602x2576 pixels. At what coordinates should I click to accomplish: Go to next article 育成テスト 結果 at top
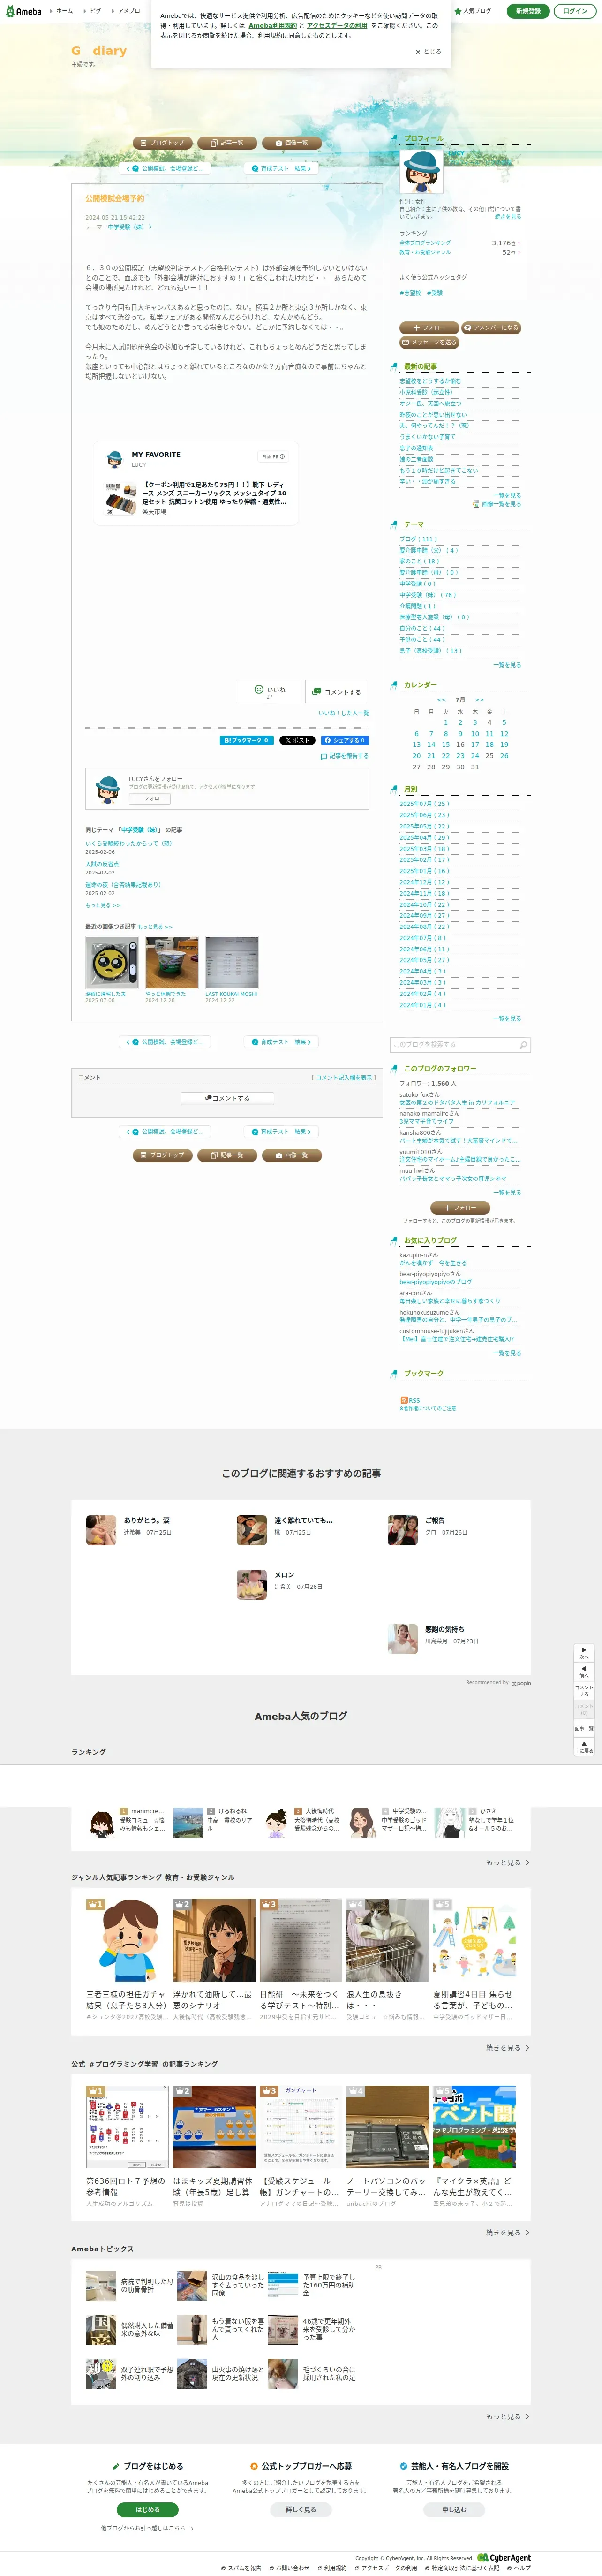[x=280, y=168]
